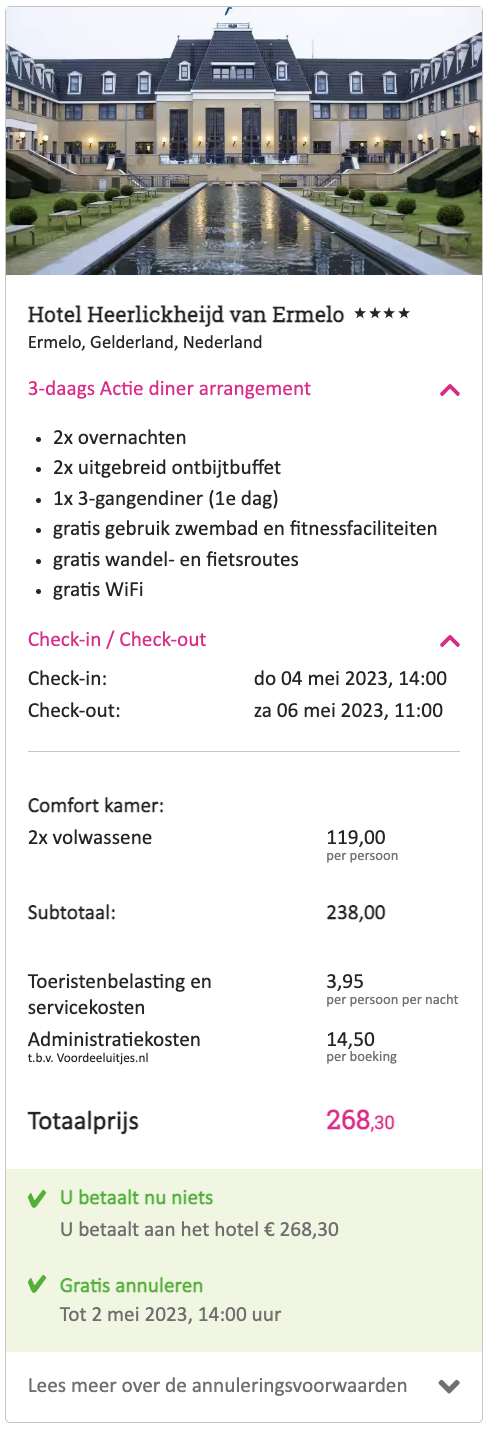Click Ermelo, Gelderland, Nederland location text
This screenshot has height=1436, width=492.
point(145,342)
